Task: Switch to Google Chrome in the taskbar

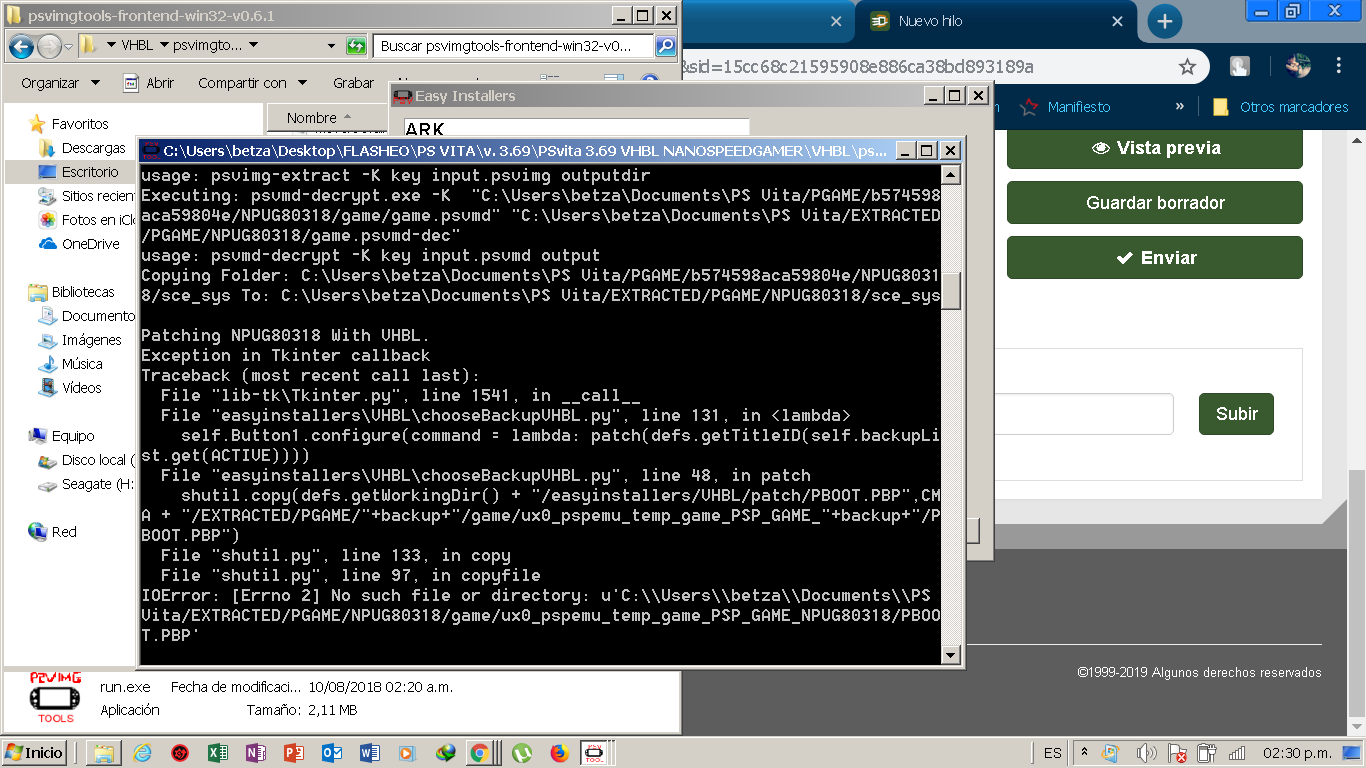Action: (480, 753)
